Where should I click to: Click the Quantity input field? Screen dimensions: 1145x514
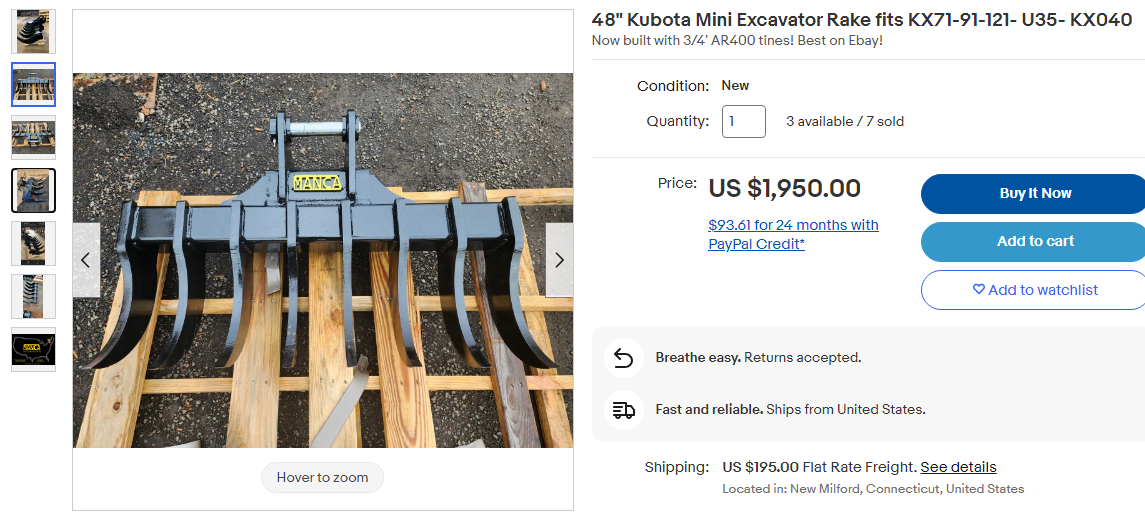[743, 121]
